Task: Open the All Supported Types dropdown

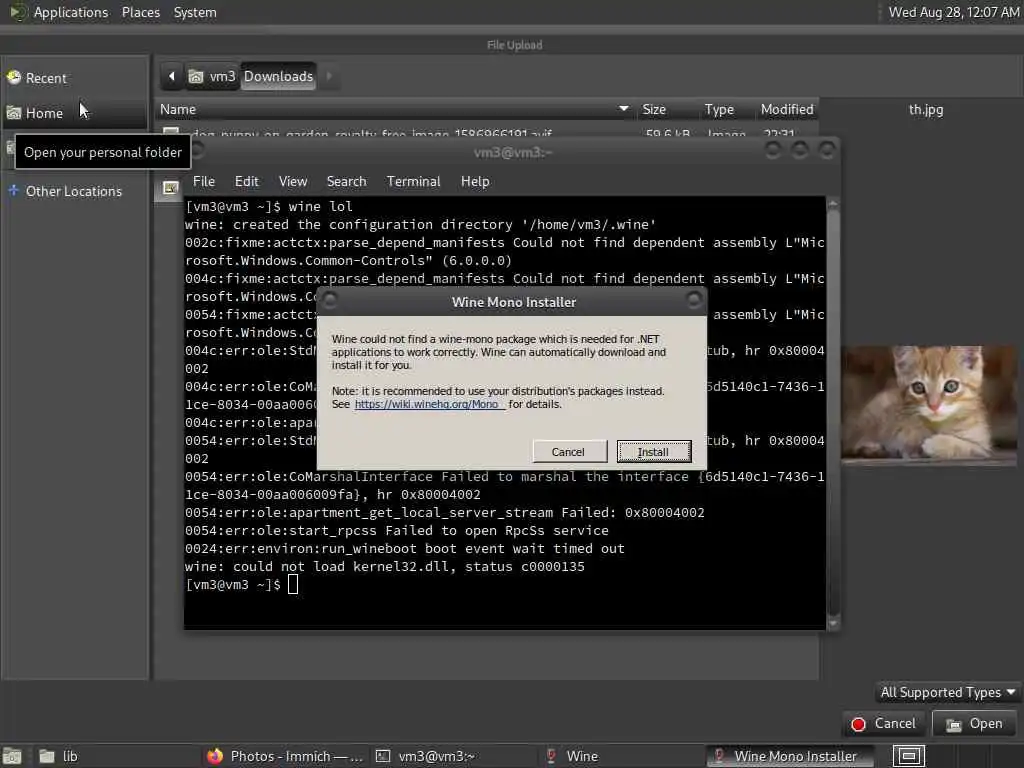Action: pos(947,692)
